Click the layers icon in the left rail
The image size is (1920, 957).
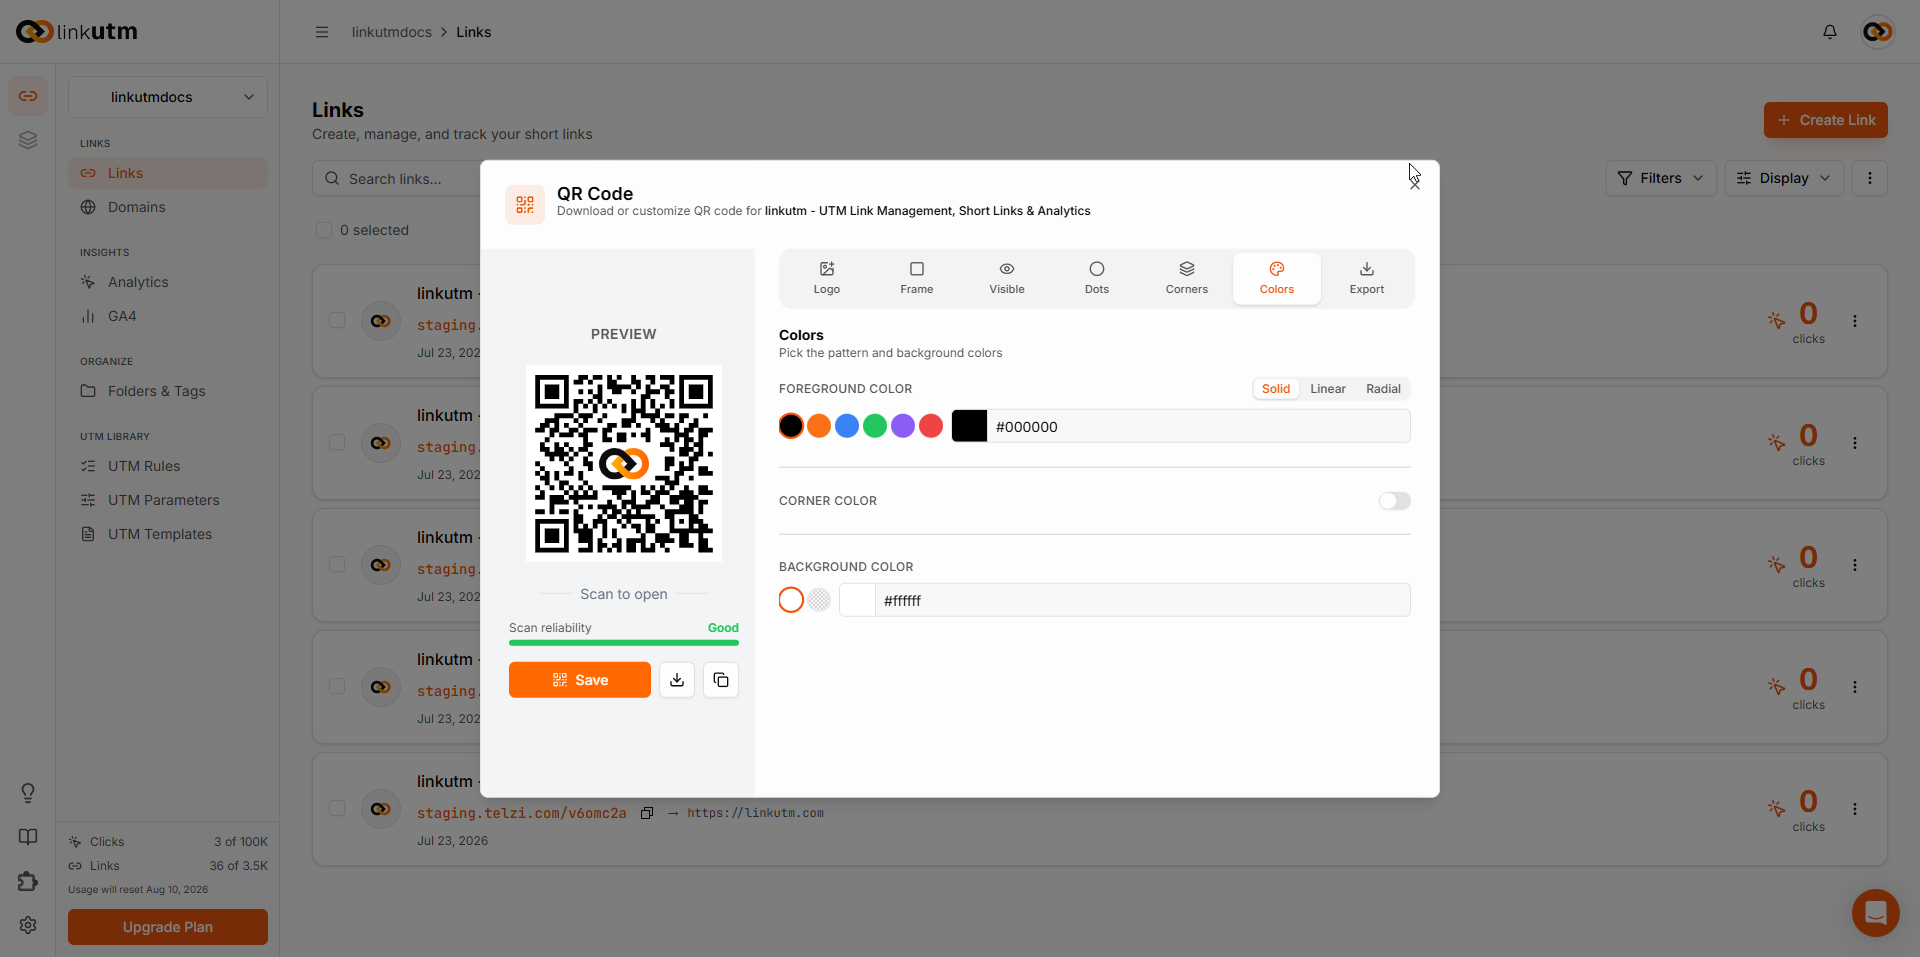[x=28, y=140]
